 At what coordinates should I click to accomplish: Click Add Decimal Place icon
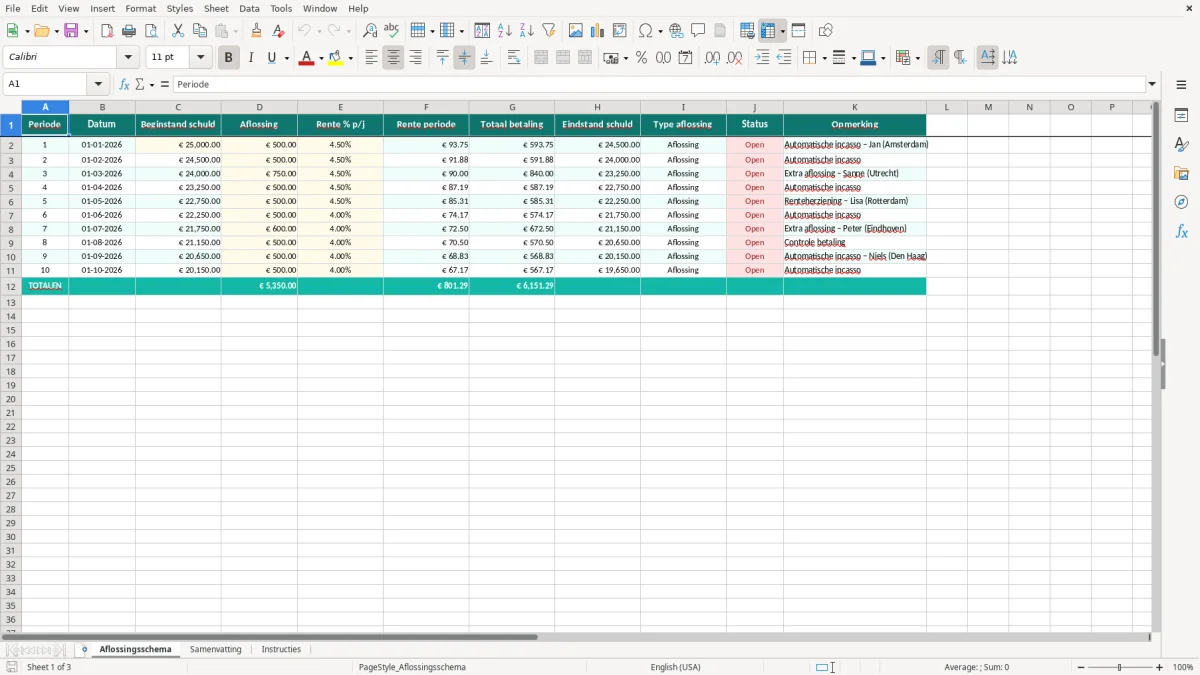click(x=712, y=58)
